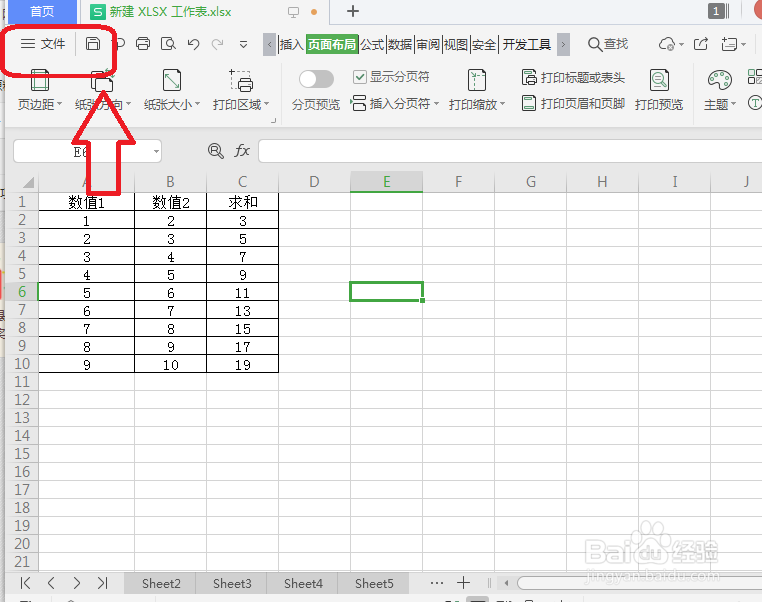Image resolution: width=762 pixels, height=602 pixels.
Task: Open the 打印缩放 print scaling dropdown
Action: pyautogui.click(x=477, y=90)
